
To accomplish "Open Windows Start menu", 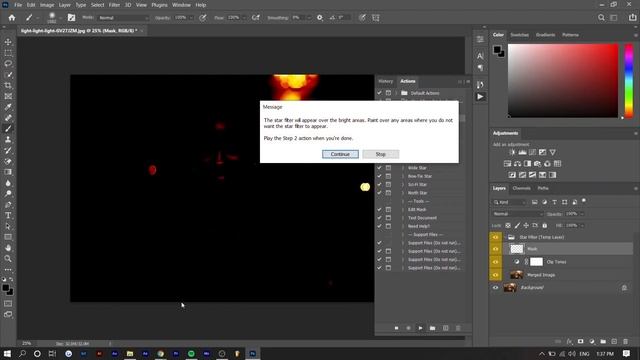I will click(x=7, y=353).
